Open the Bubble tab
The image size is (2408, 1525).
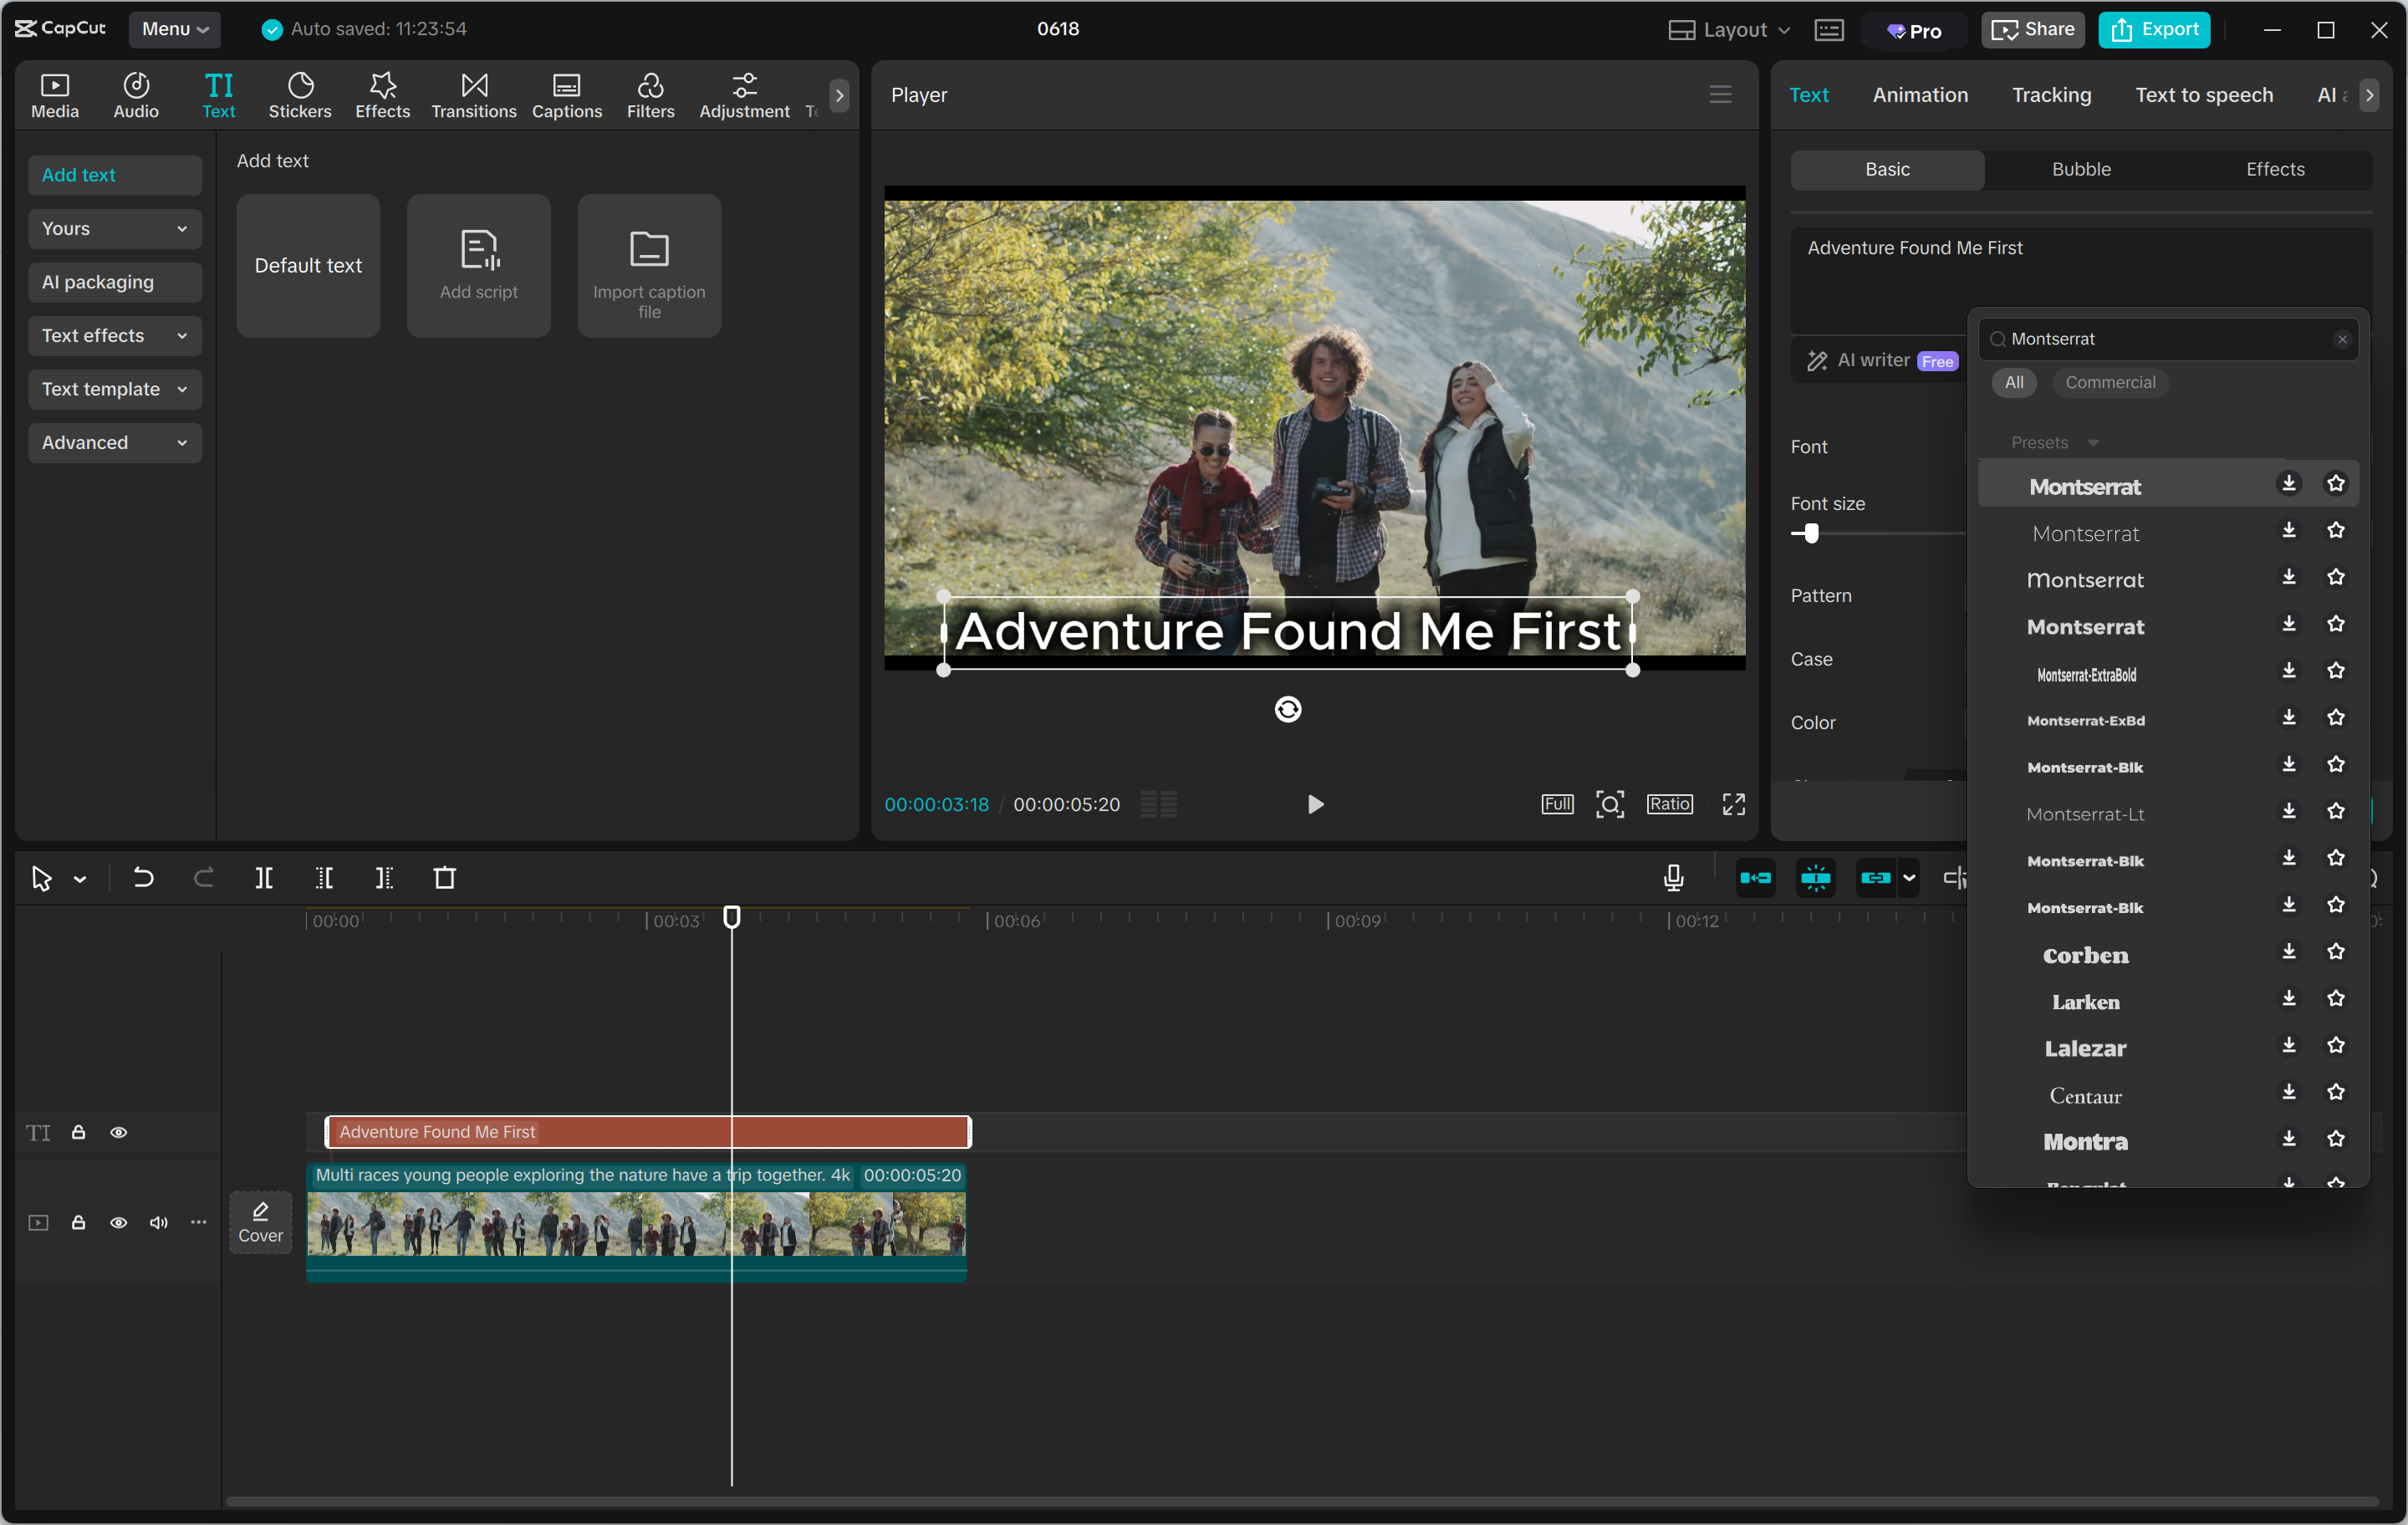click(x=2080, y=170)
